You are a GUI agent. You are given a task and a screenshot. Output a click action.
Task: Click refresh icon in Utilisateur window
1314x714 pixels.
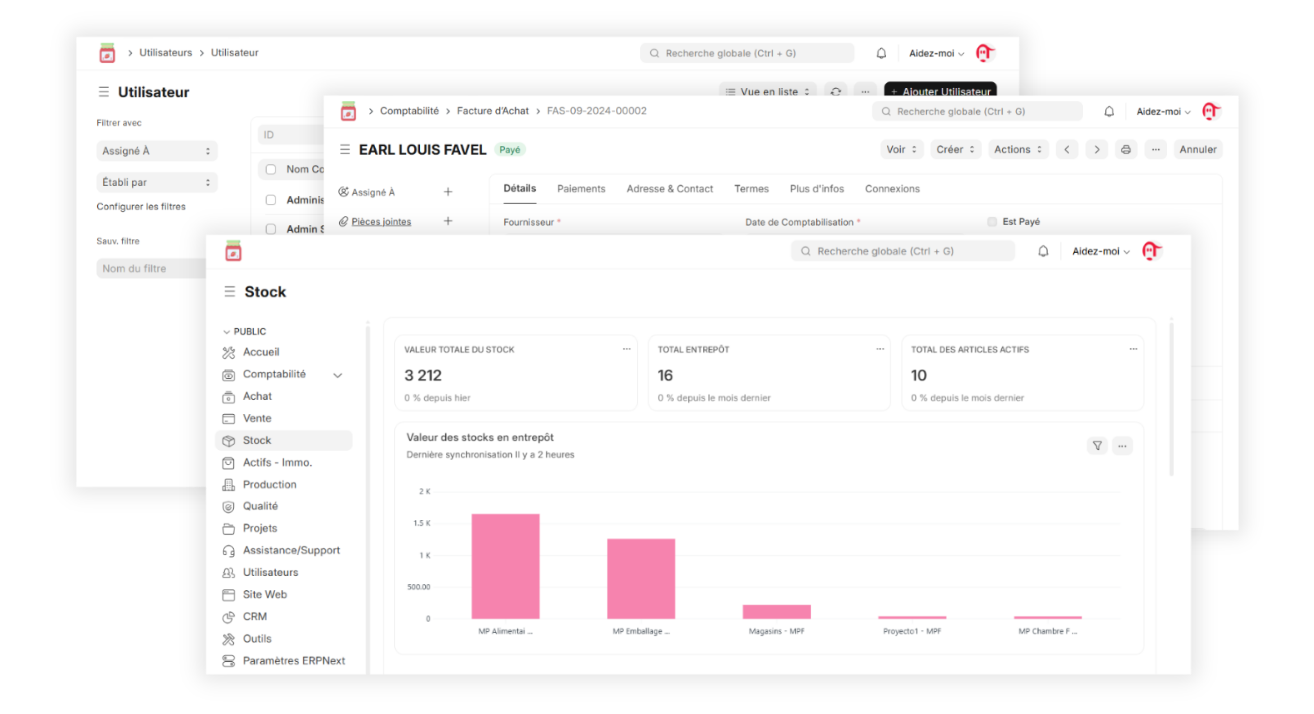coord(836,91)
